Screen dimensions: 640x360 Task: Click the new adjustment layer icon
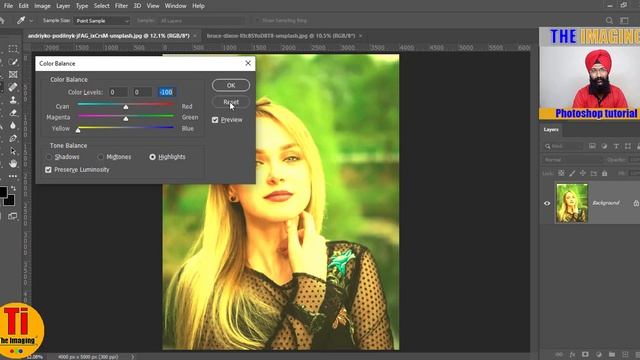pyautogui.click(x=599, y=354)
